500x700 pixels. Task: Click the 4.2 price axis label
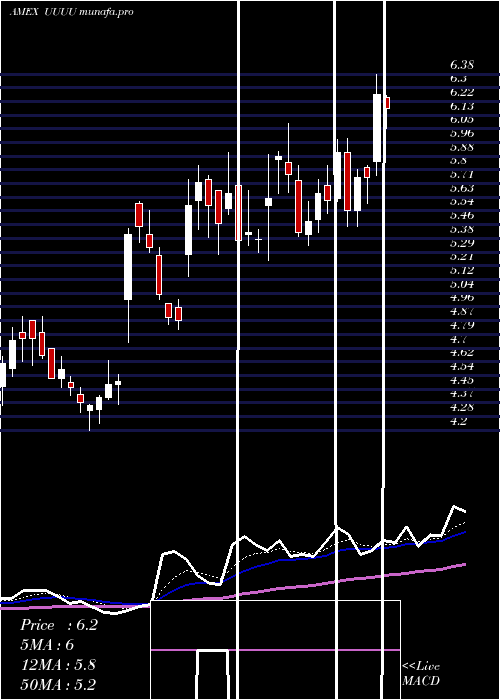(459, 421)
